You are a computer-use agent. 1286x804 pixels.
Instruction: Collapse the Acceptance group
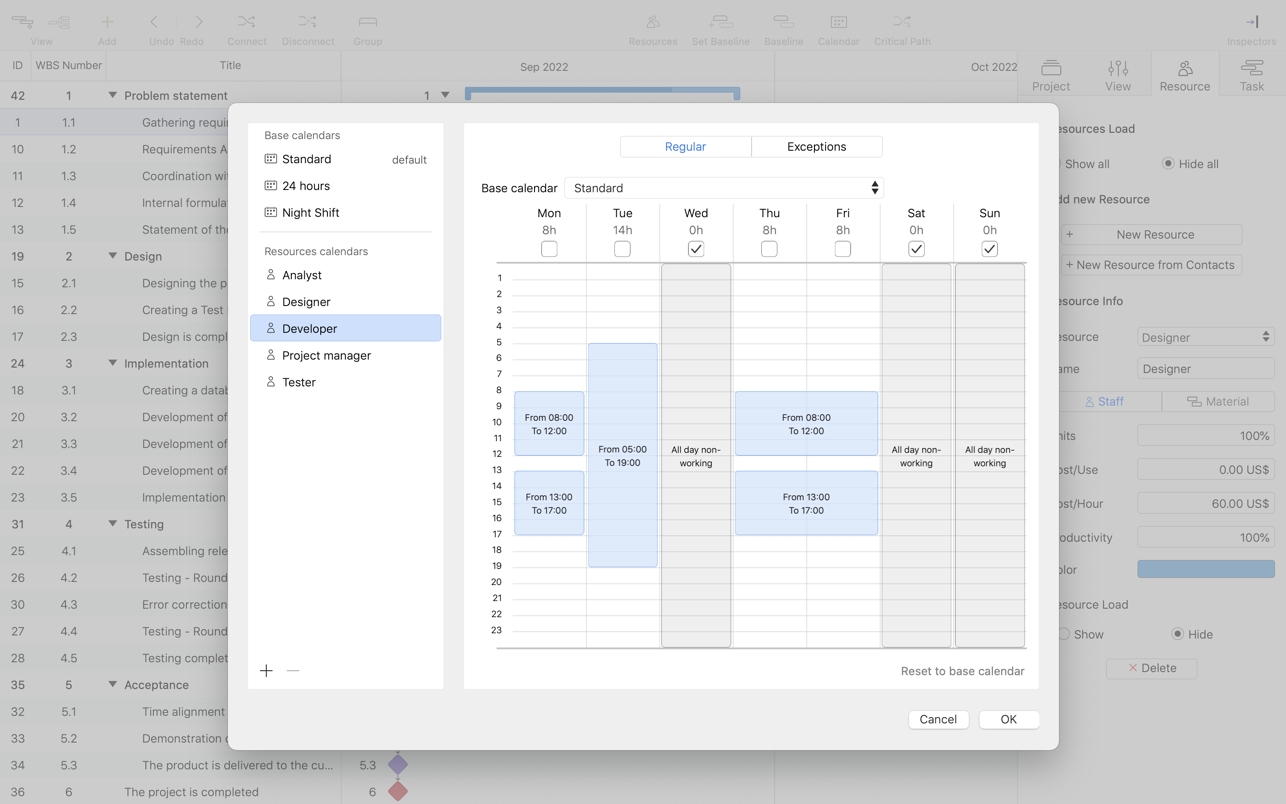pos(113,684)
